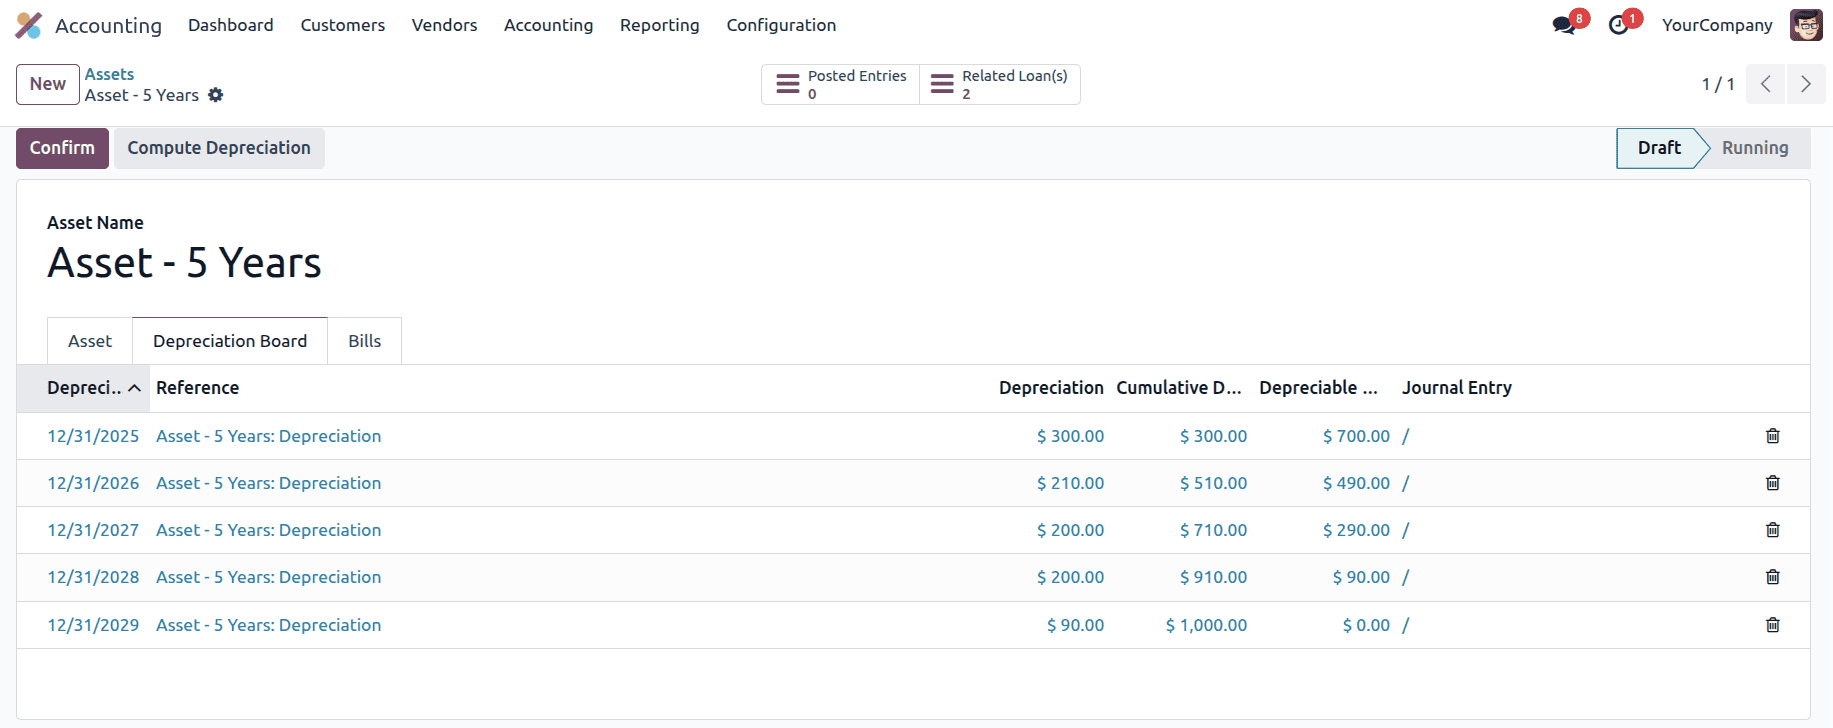The height and width of the screenshot is (728, 1833).
Task: Open the Vendors menu
Action: (444, 25)
